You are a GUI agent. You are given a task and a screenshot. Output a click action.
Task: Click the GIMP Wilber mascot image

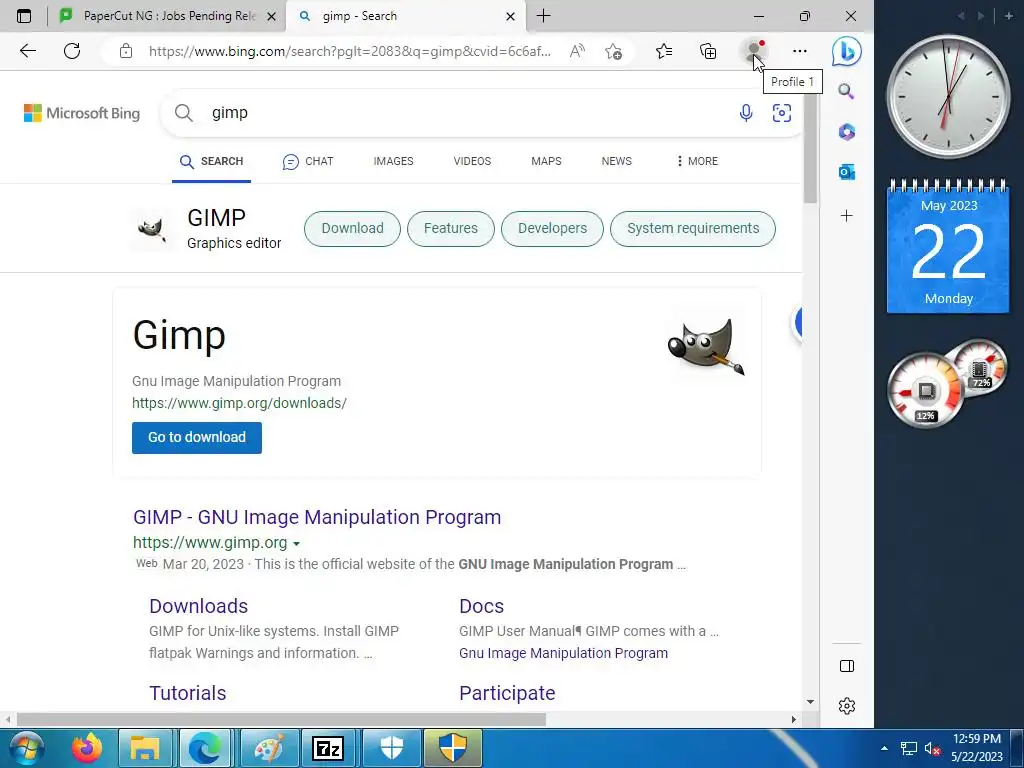coord(706,346)
